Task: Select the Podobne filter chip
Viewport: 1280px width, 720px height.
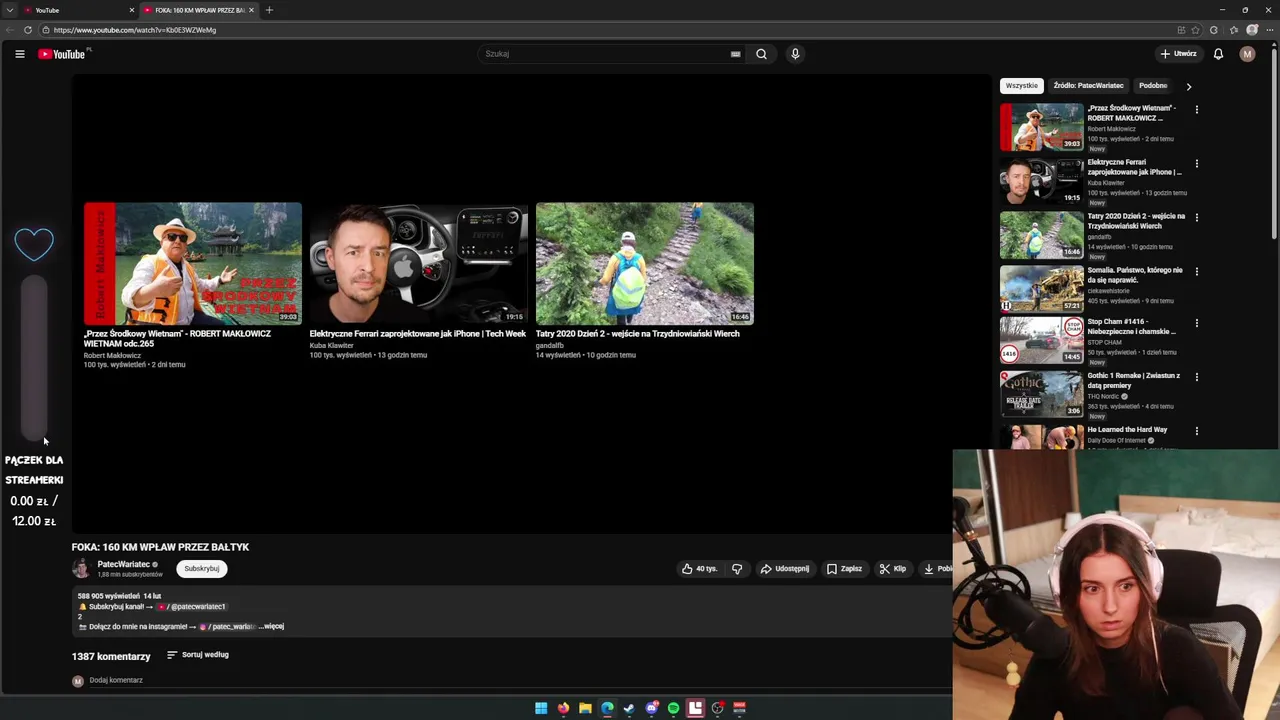Action: pos(1153,86)
